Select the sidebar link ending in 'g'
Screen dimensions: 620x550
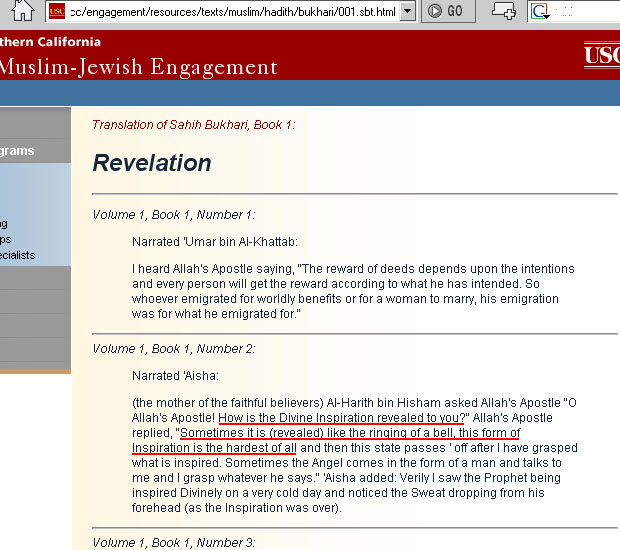tap(4, 224)
